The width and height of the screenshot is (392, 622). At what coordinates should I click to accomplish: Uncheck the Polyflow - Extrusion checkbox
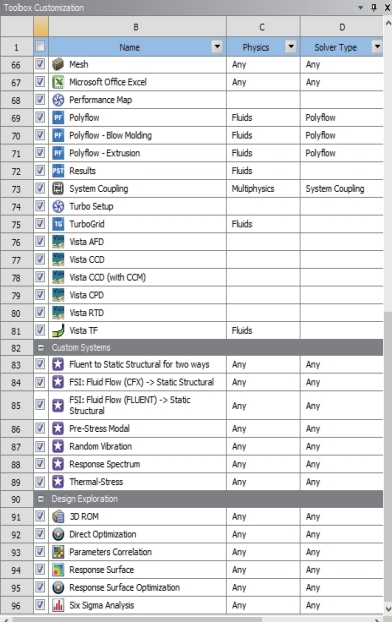[40, 153]
